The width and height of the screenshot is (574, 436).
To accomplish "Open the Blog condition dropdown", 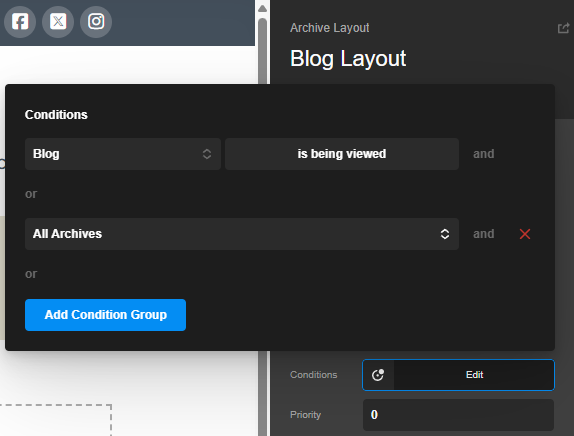I will tap(123, 154).
